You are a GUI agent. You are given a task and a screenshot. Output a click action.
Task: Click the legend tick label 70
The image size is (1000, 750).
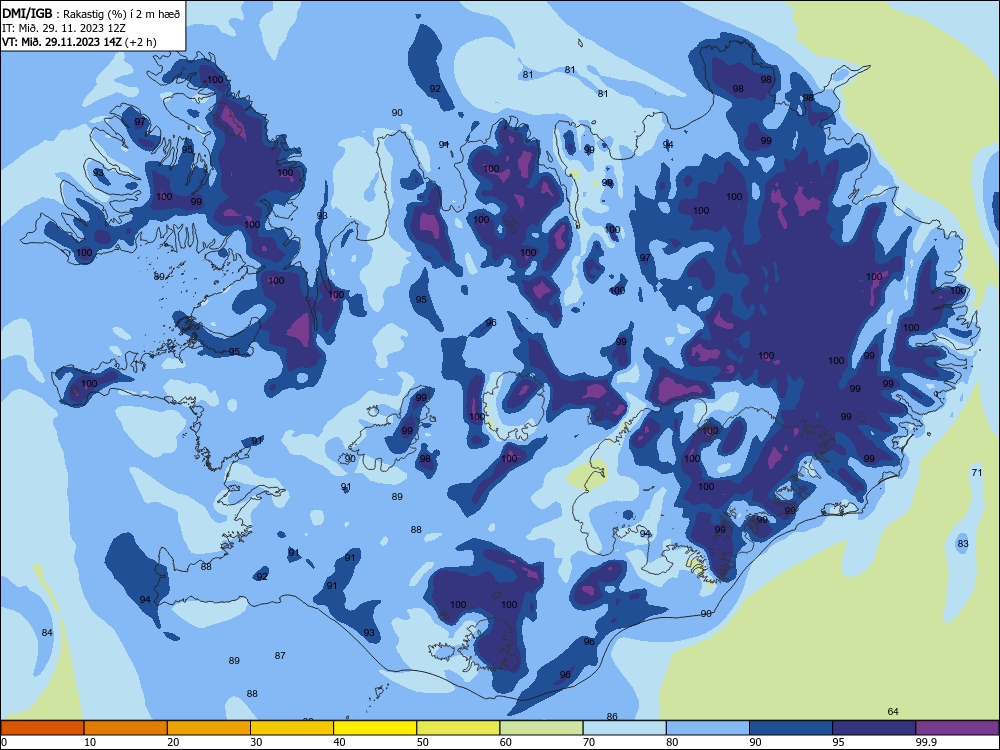pyautogui.click(x=589, y=742)
